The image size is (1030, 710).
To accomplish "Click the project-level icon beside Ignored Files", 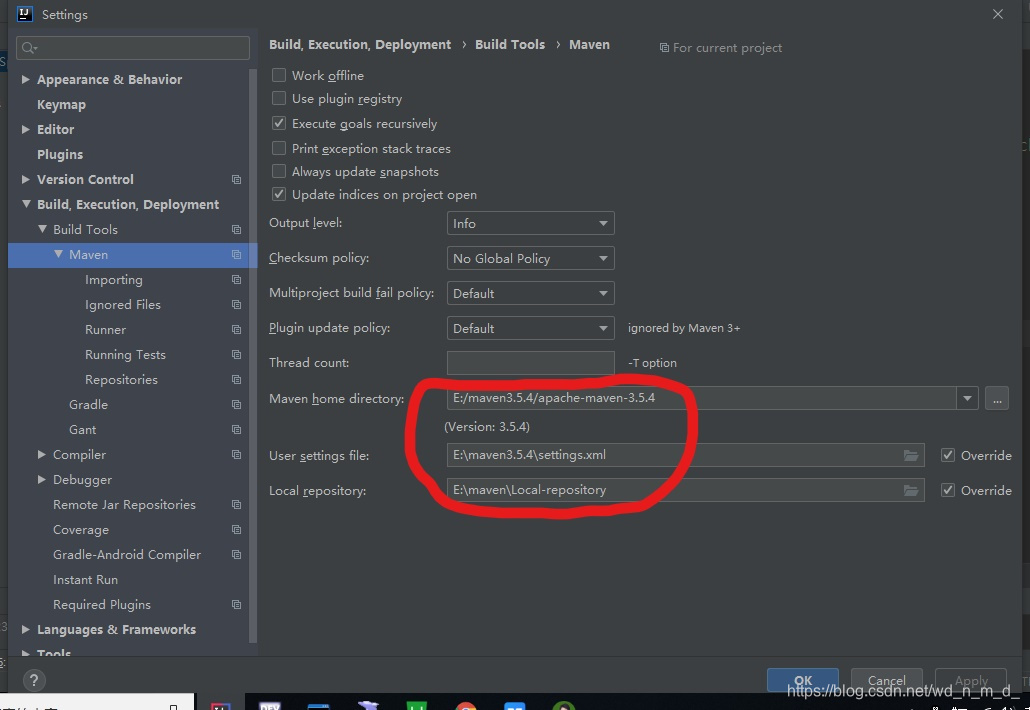I will pyautogui.click(x=236, y=304).
